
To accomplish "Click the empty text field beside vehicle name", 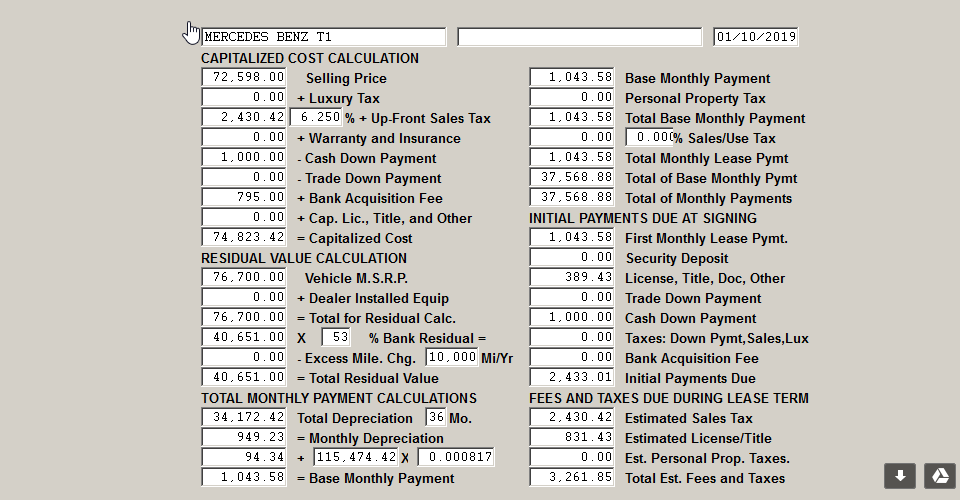I will pos(580,37).
